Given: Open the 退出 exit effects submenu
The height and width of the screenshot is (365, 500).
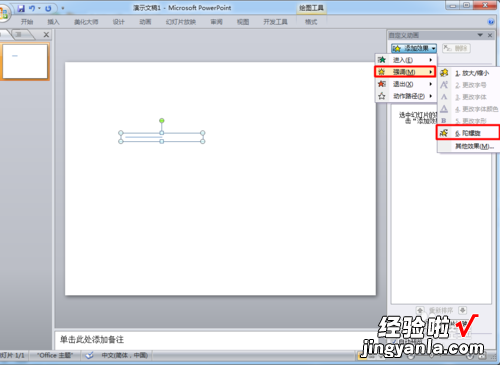Looking at the screenshot, I should (405, 84).
